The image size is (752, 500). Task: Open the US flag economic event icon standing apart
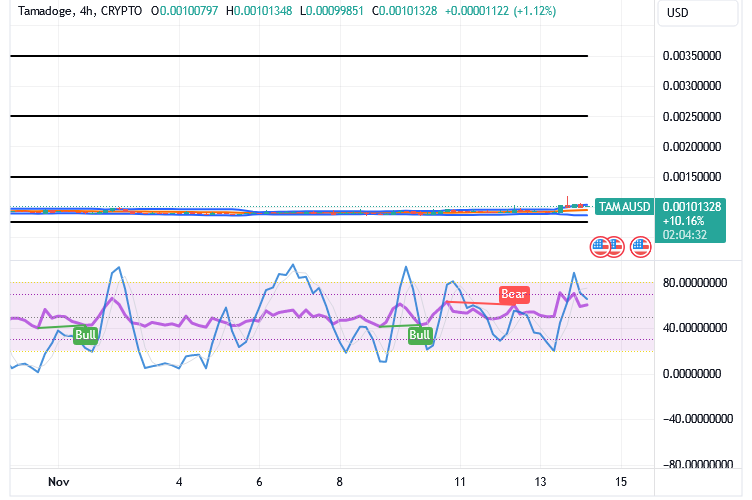click(x=640, y=247)
